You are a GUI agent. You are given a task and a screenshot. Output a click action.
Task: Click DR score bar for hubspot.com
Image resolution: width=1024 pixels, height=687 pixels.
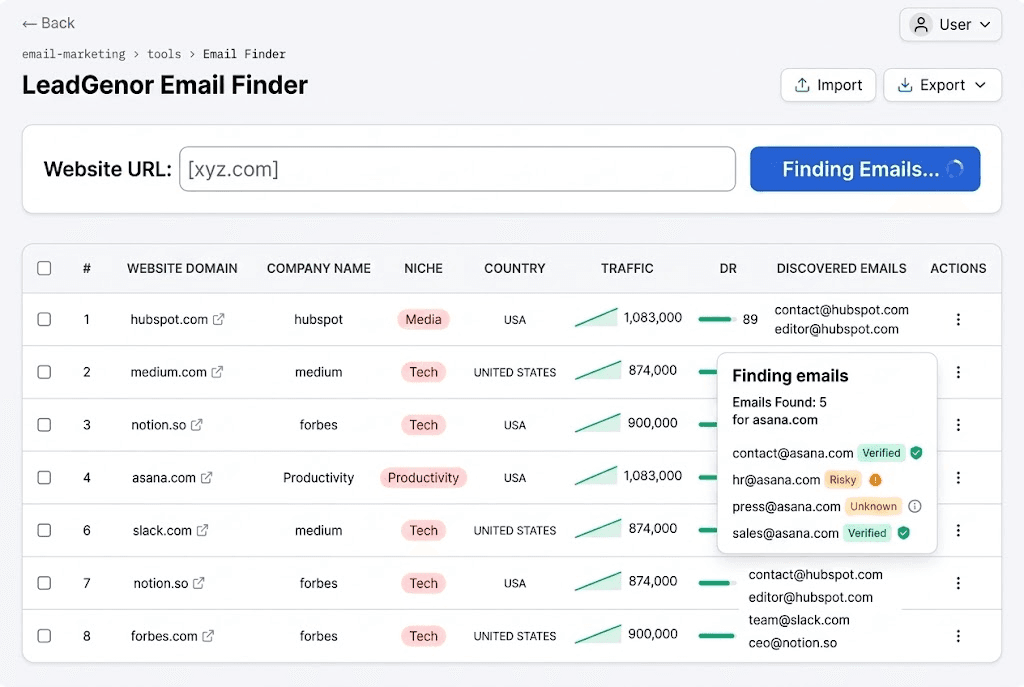pos(717,319)
